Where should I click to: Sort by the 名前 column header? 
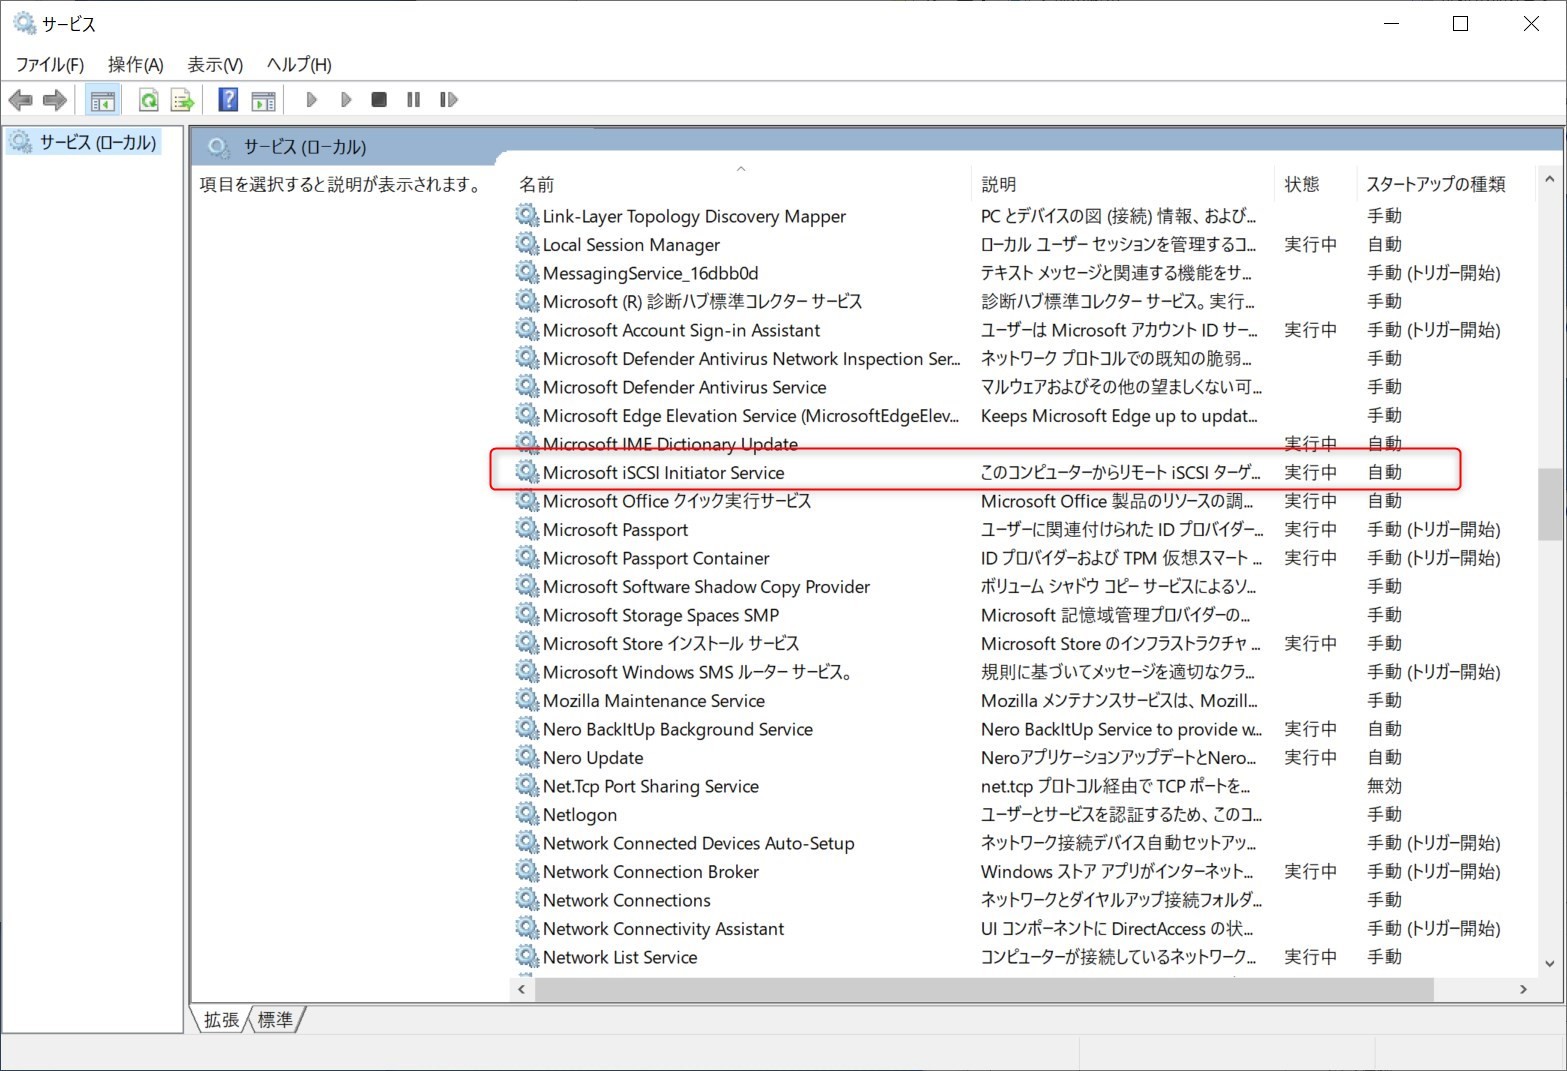[537, 185]
